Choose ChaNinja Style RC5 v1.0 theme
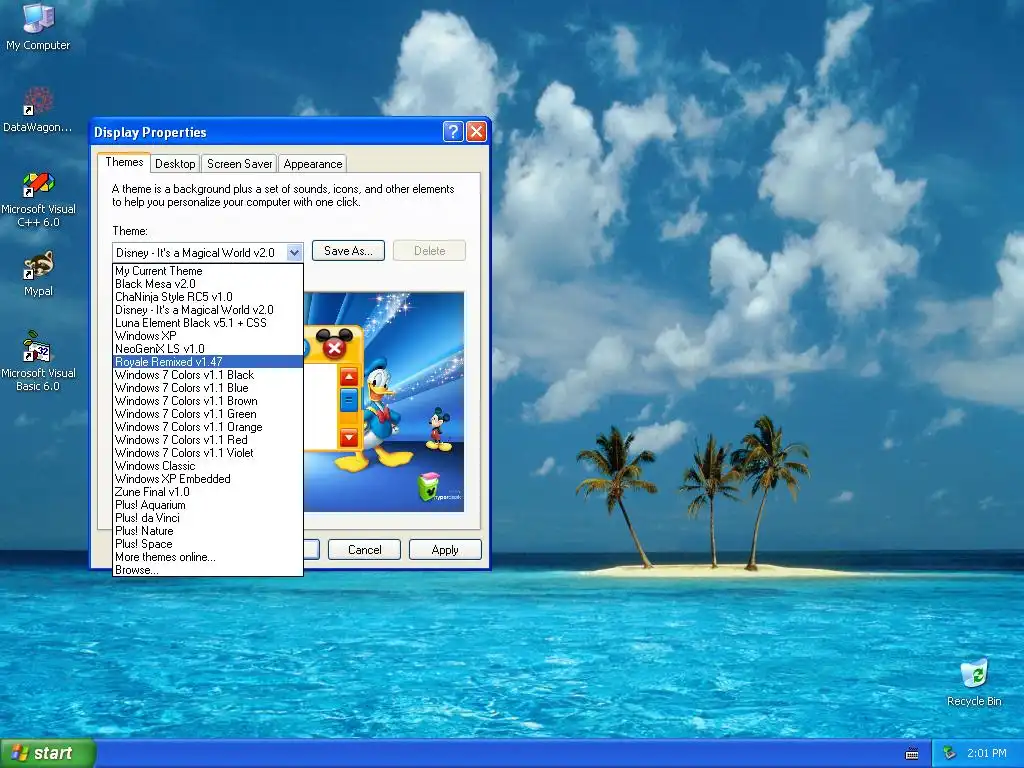1024x768 pixels. [208, 297]
